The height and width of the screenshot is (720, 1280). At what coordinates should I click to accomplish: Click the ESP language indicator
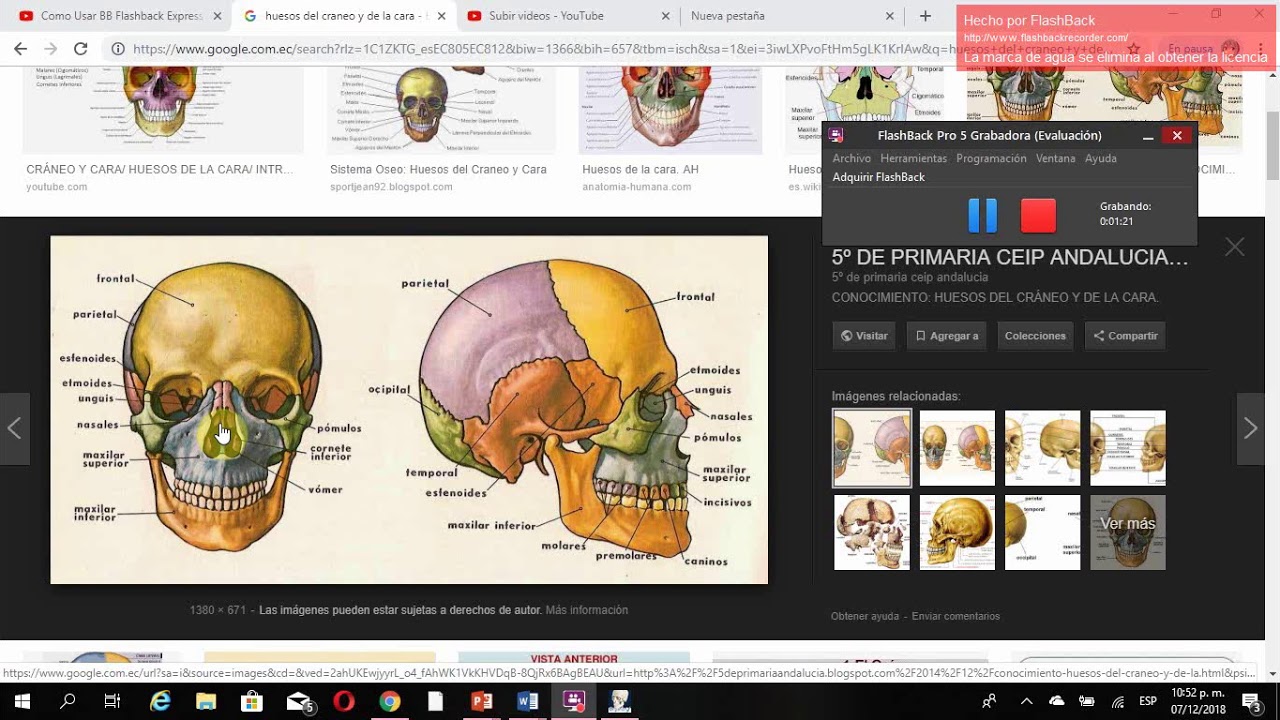(1148, 701)
